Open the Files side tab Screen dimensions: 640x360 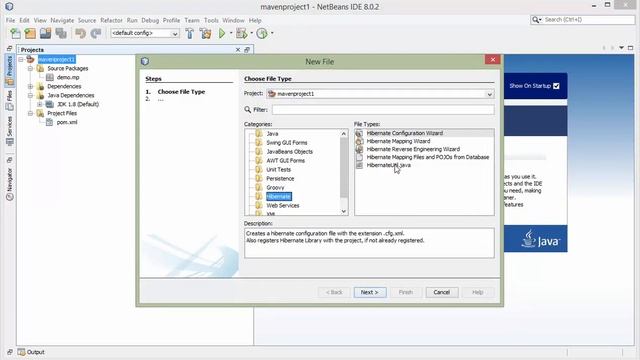tap(9, 100)
